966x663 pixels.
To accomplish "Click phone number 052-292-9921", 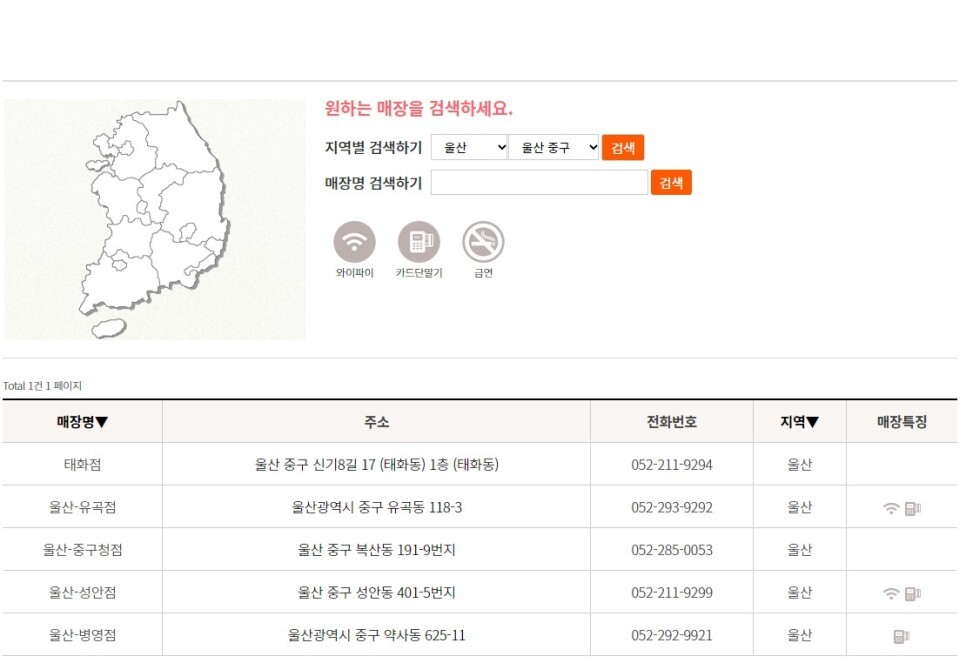I will tap(672, 635).
